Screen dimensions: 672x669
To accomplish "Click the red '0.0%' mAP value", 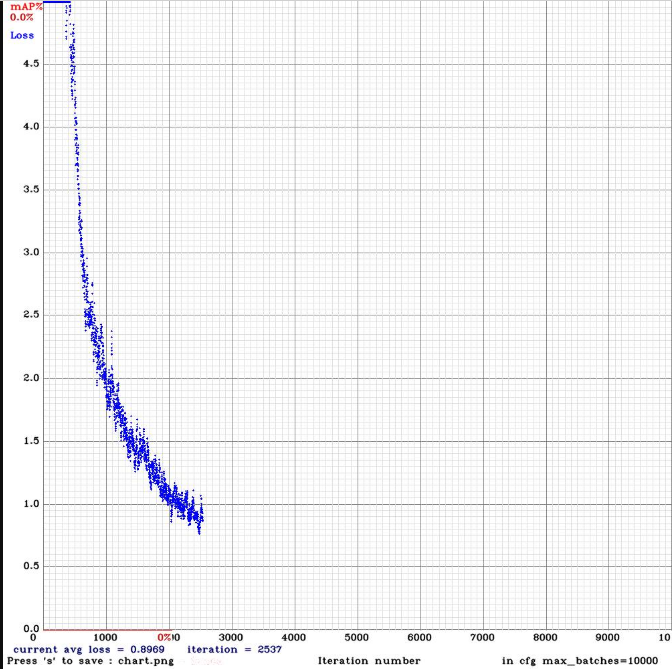I will [21, 18].
